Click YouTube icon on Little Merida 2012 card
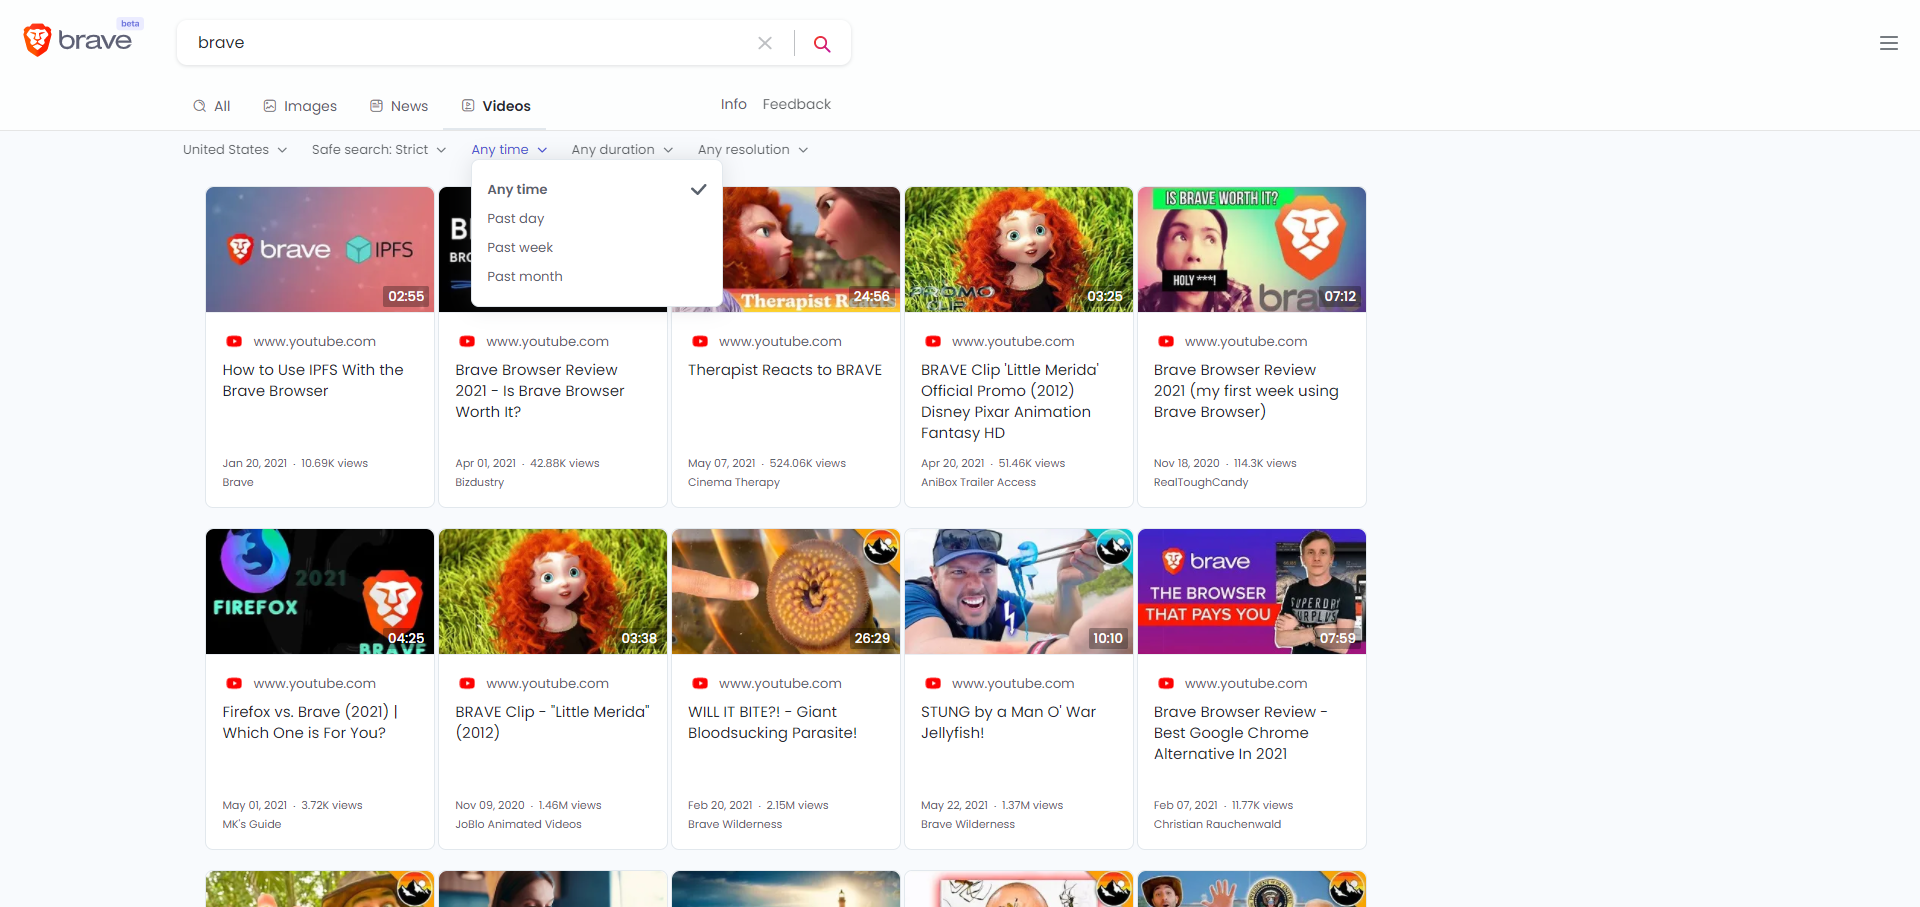Screen dimensions: 1920x907 (x=467, y=683)
